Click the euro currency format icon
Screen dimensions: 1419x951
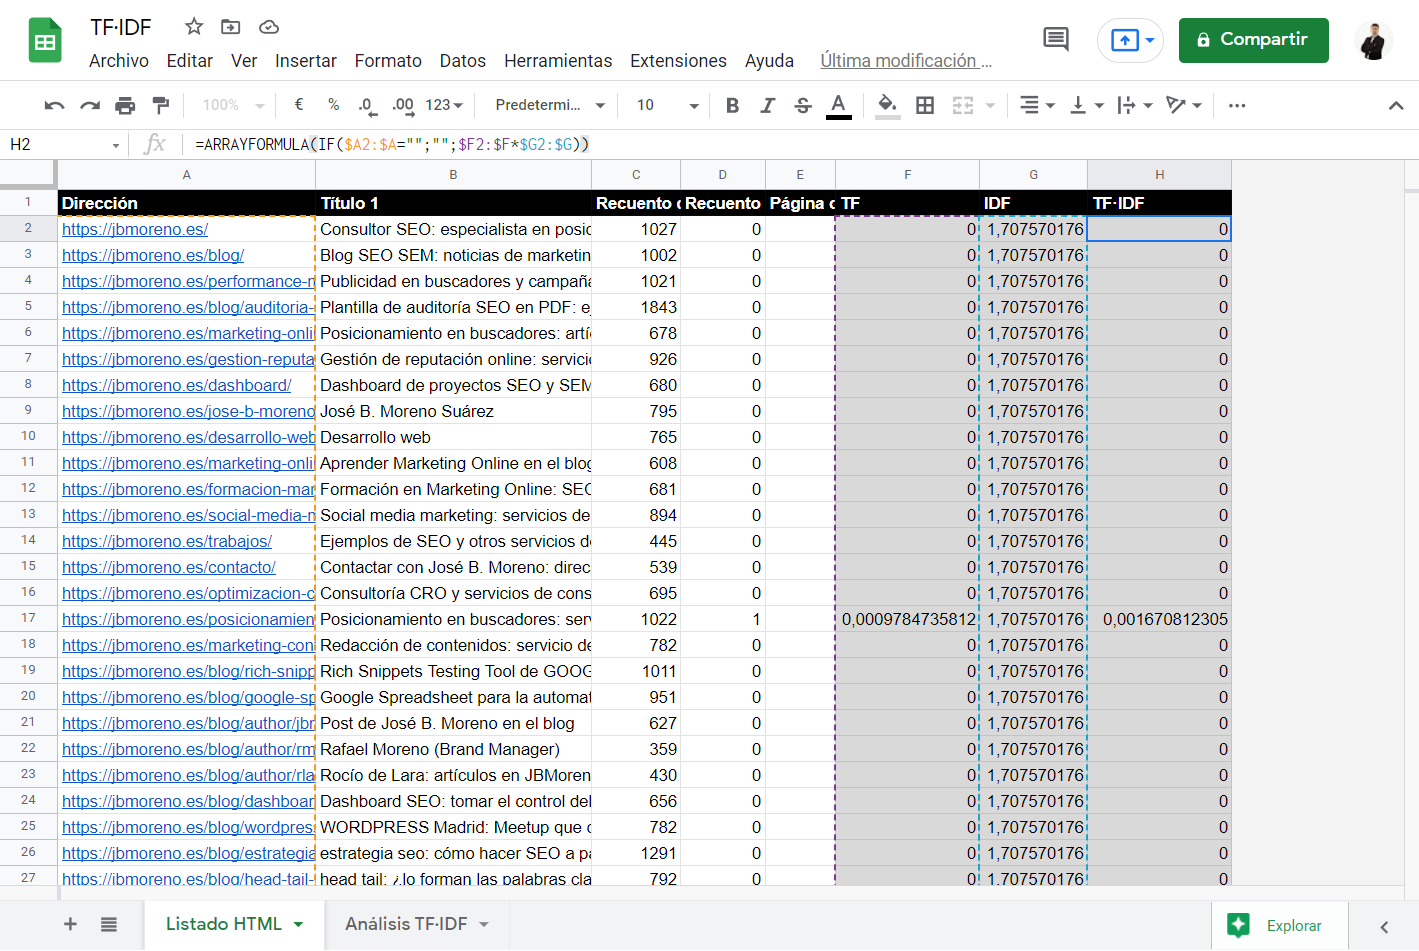299,105
